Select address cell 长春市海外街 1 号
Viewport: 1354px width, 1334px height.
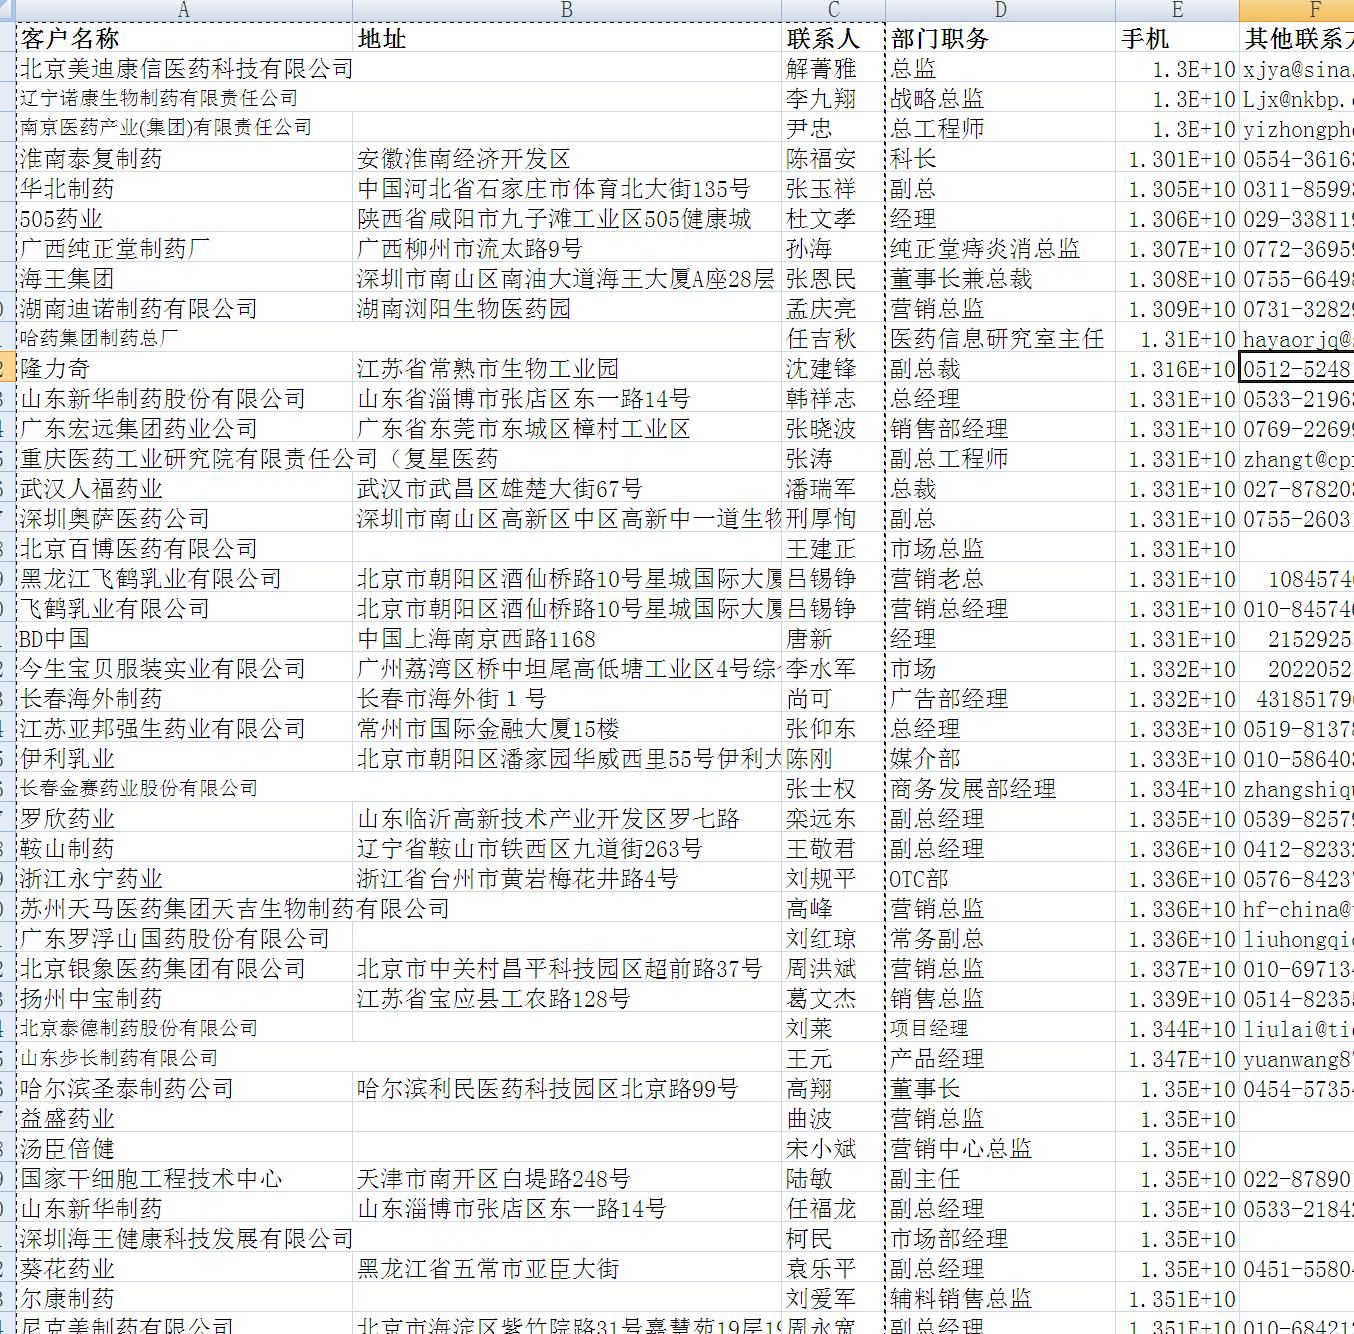pyautogui.click(x=452, y=699)
